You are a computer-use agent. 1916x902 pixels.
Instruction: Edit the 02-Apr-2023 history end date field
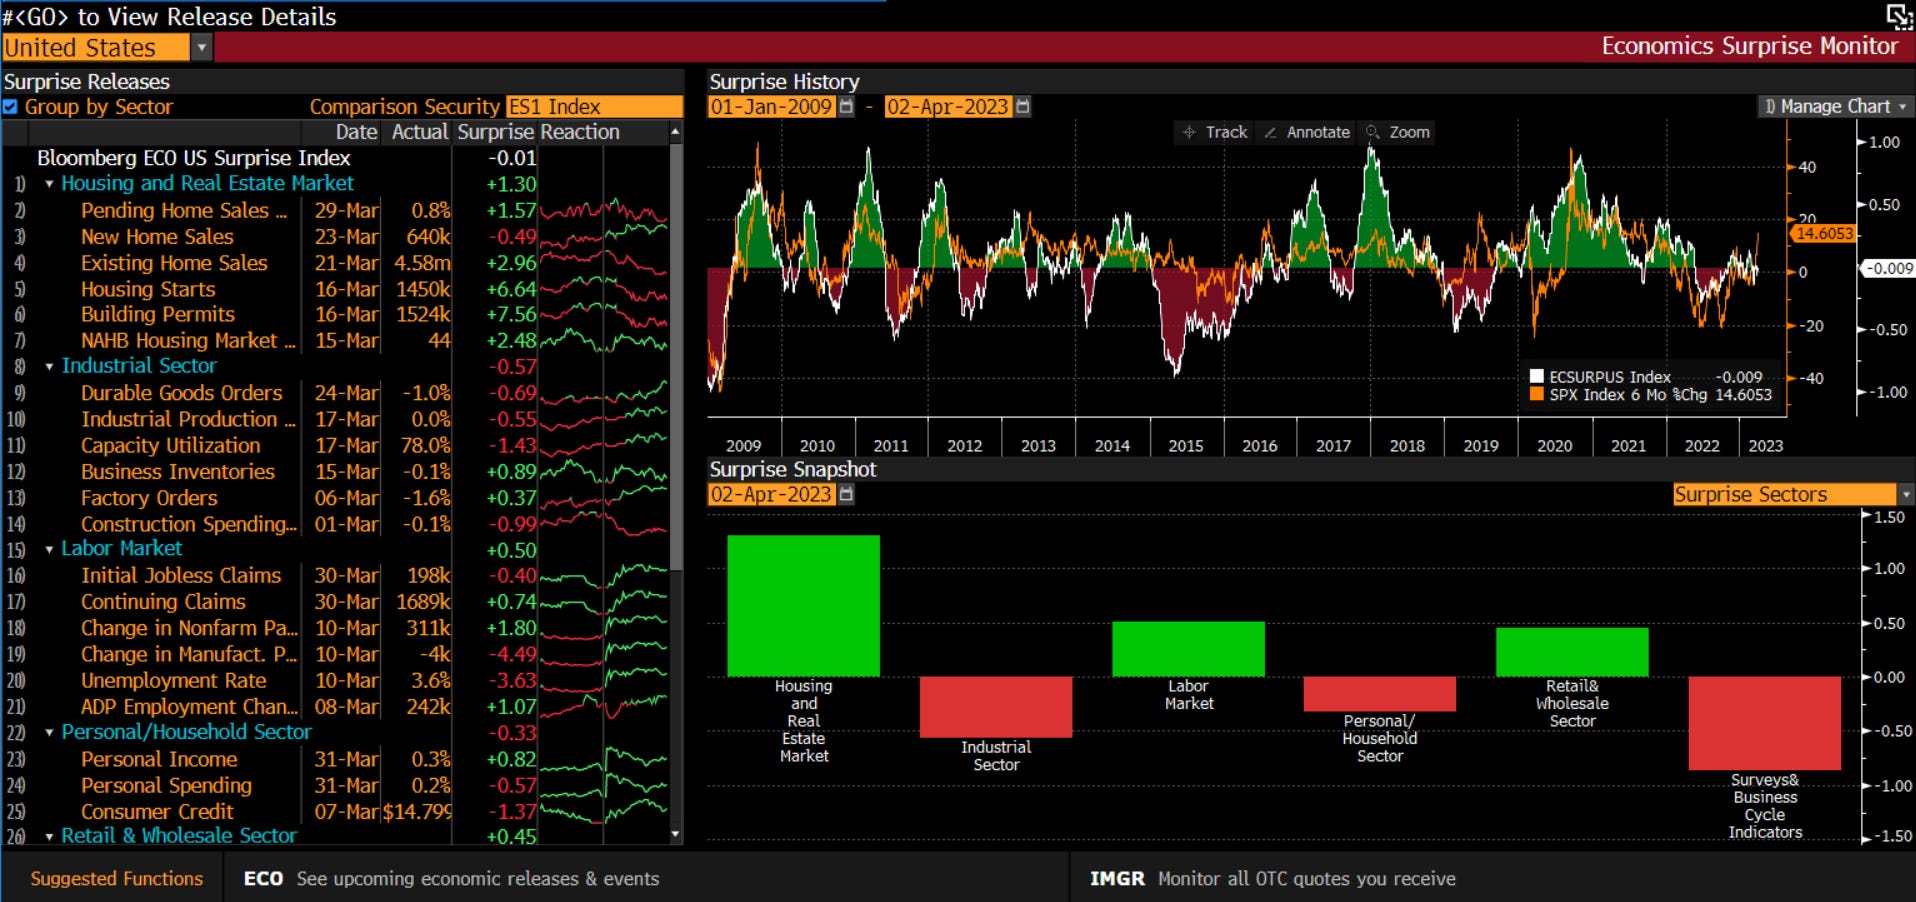tap(948, 106)
